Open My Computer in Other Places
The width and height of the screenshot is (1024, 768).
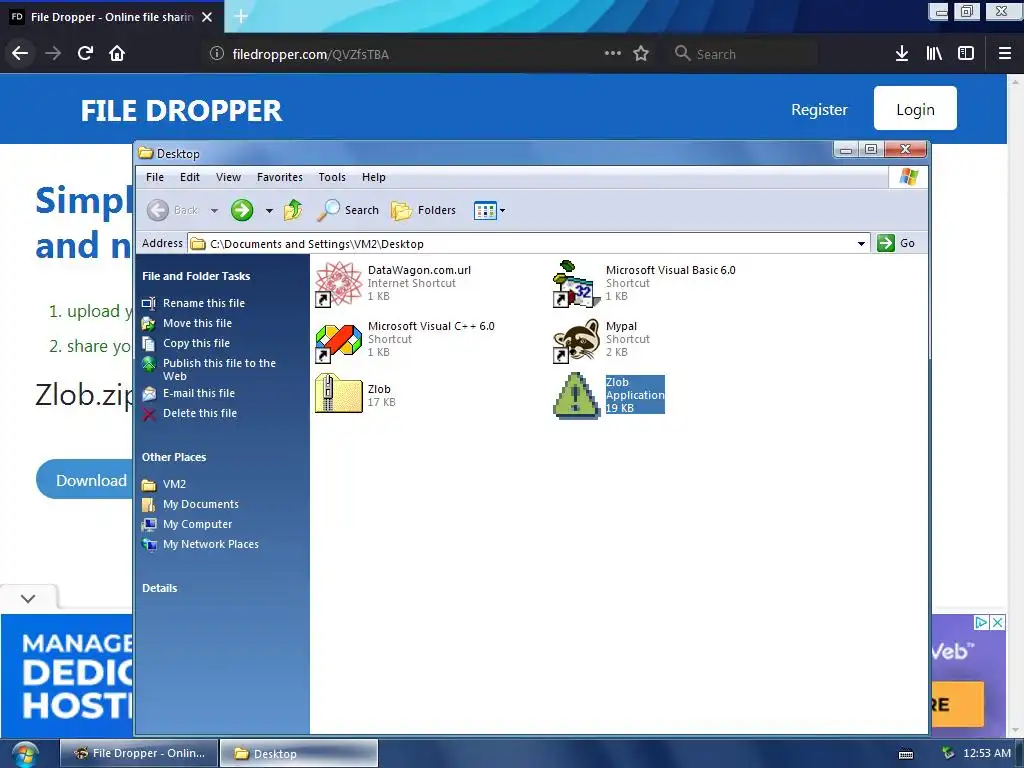pos(197,524)
